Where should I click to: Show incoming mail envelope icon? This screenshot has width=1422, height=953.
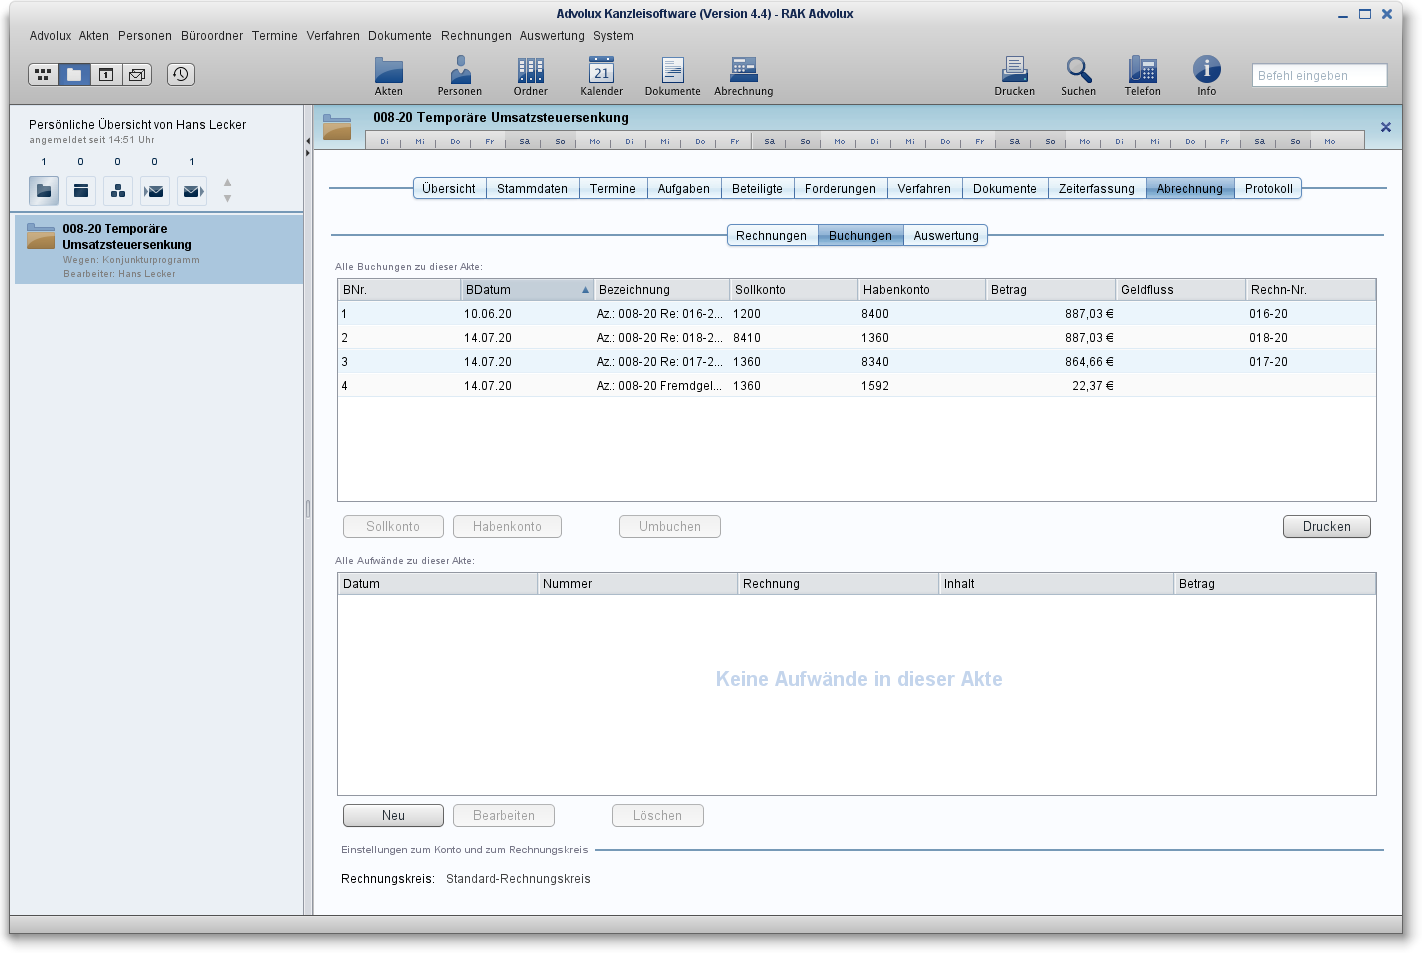[x=155, y=190]
